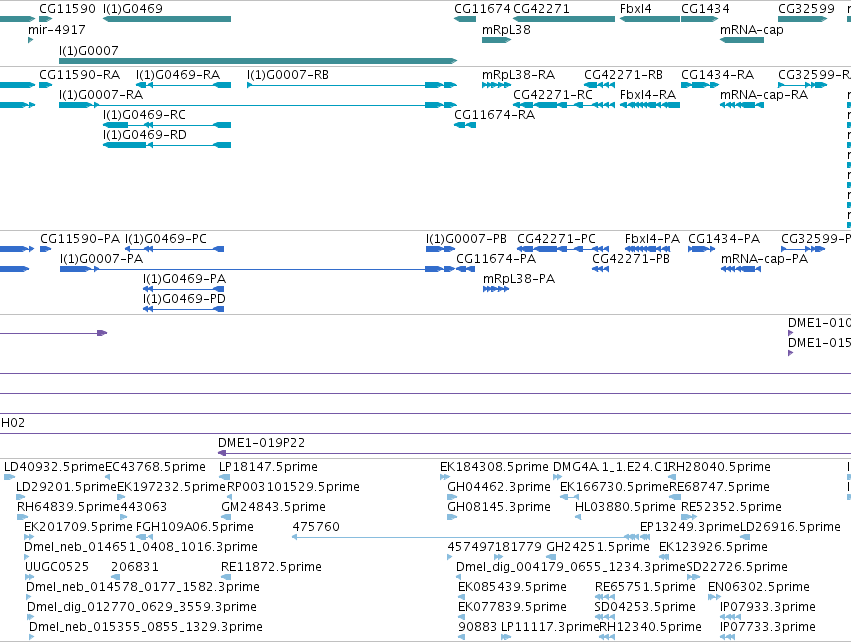Select EST UUGC0525
851x642 pixels.
(57, 567)
